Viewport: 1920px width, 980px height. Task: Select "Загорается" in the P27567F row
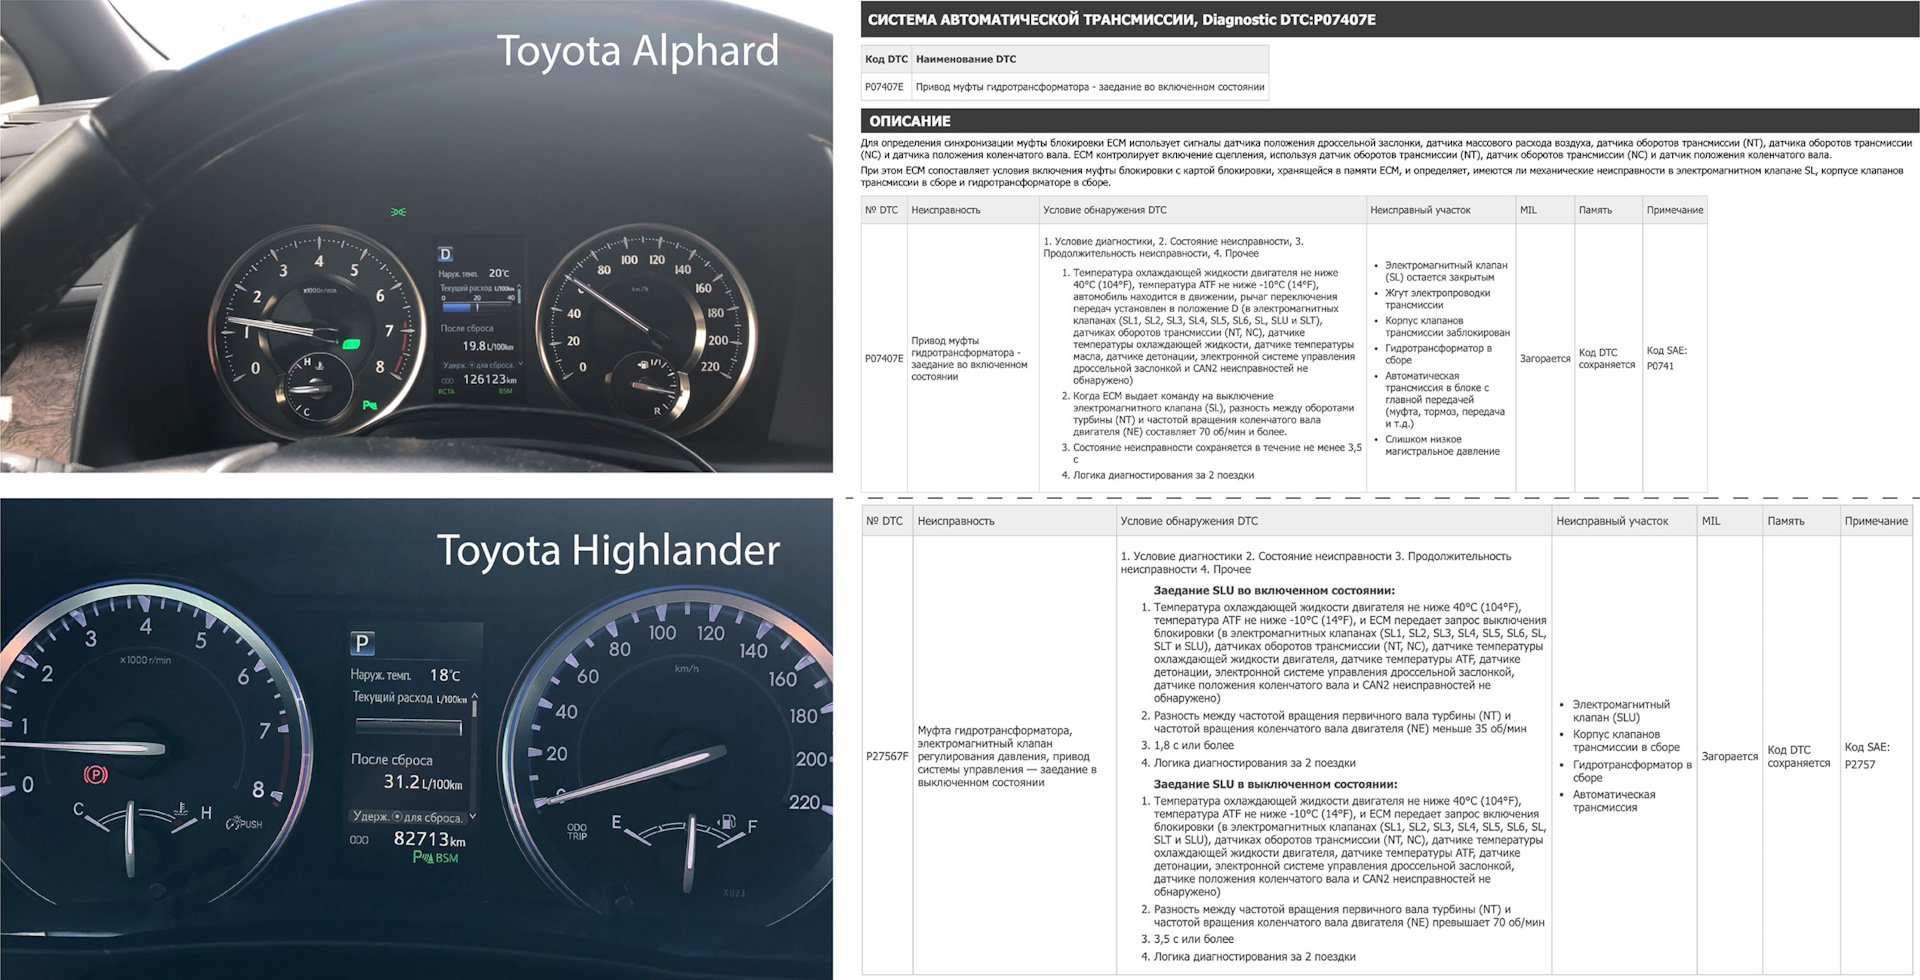(x=1730, y=756)
